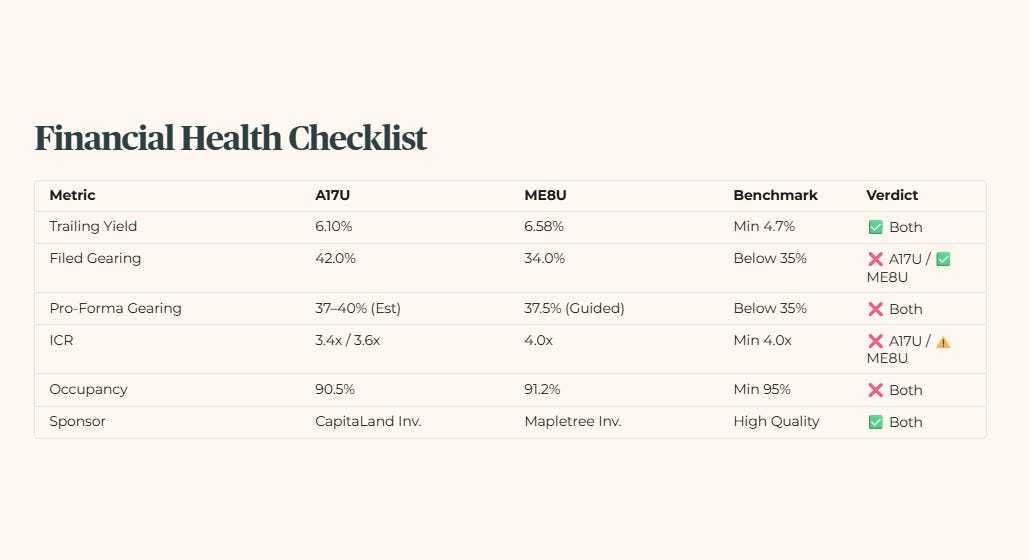Click the Verdict column header

click(892, 195)
